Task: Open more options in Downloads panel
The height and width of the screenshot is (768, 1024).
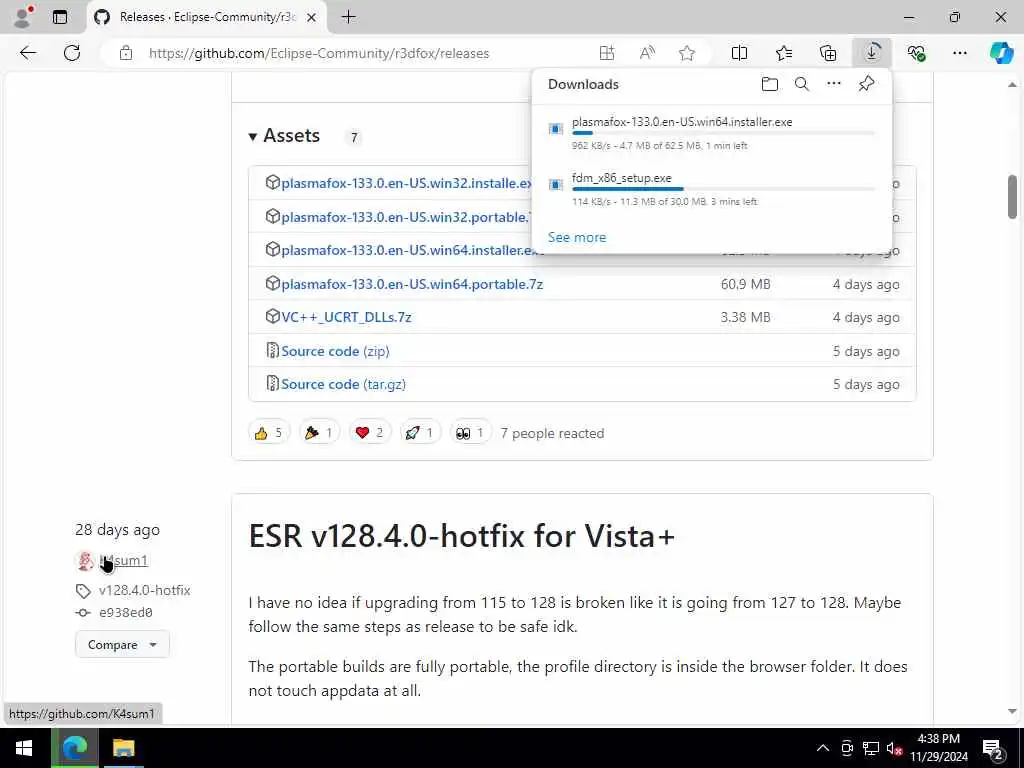Action: pos(834,84)
